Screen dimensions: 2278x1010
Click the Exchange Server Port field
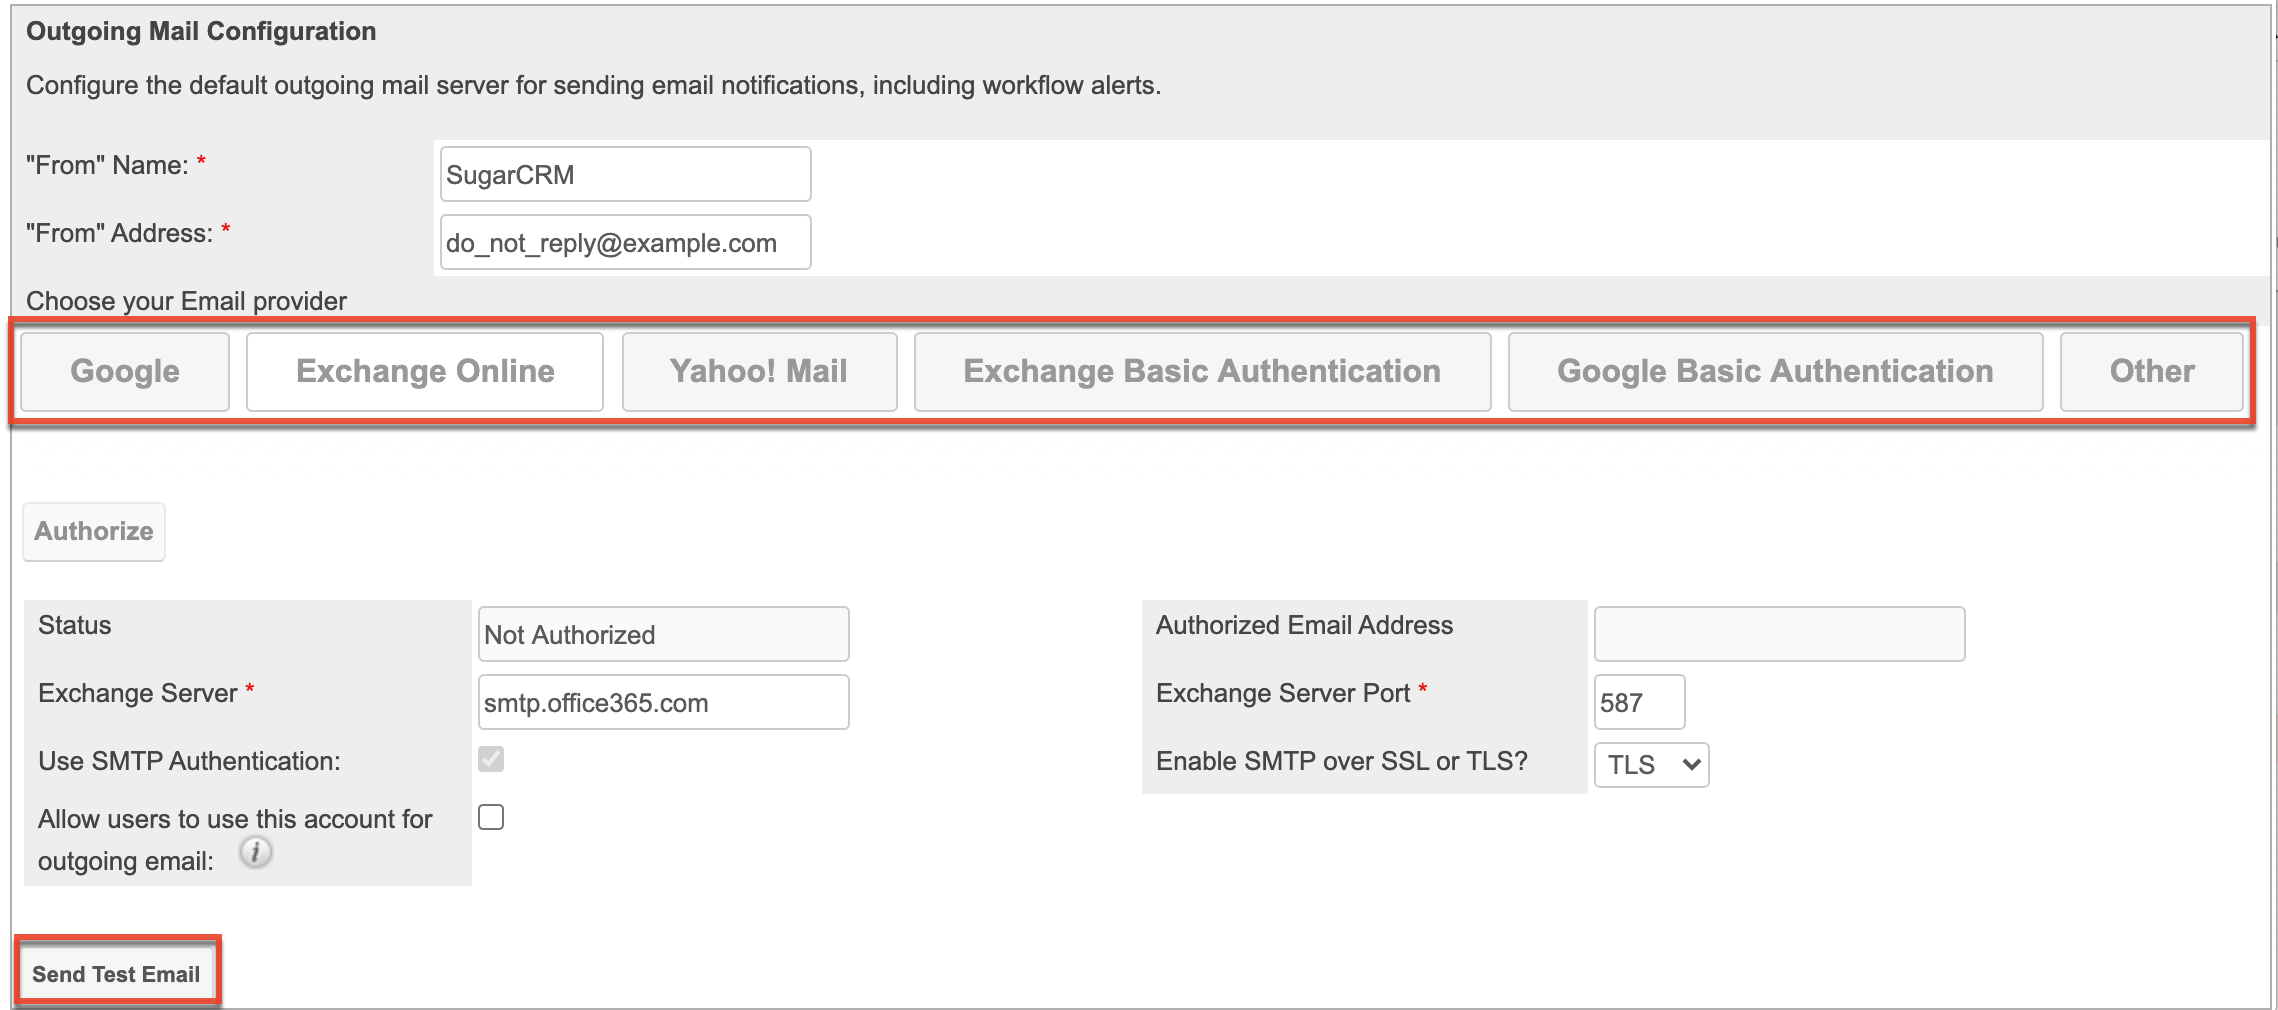click(1638, 701)
